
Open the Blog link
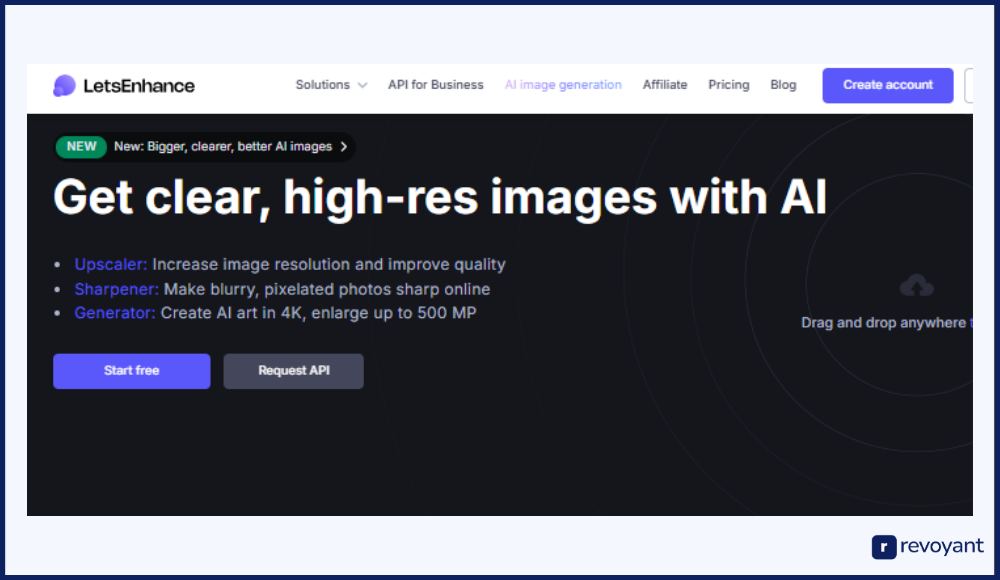[783, 85]
